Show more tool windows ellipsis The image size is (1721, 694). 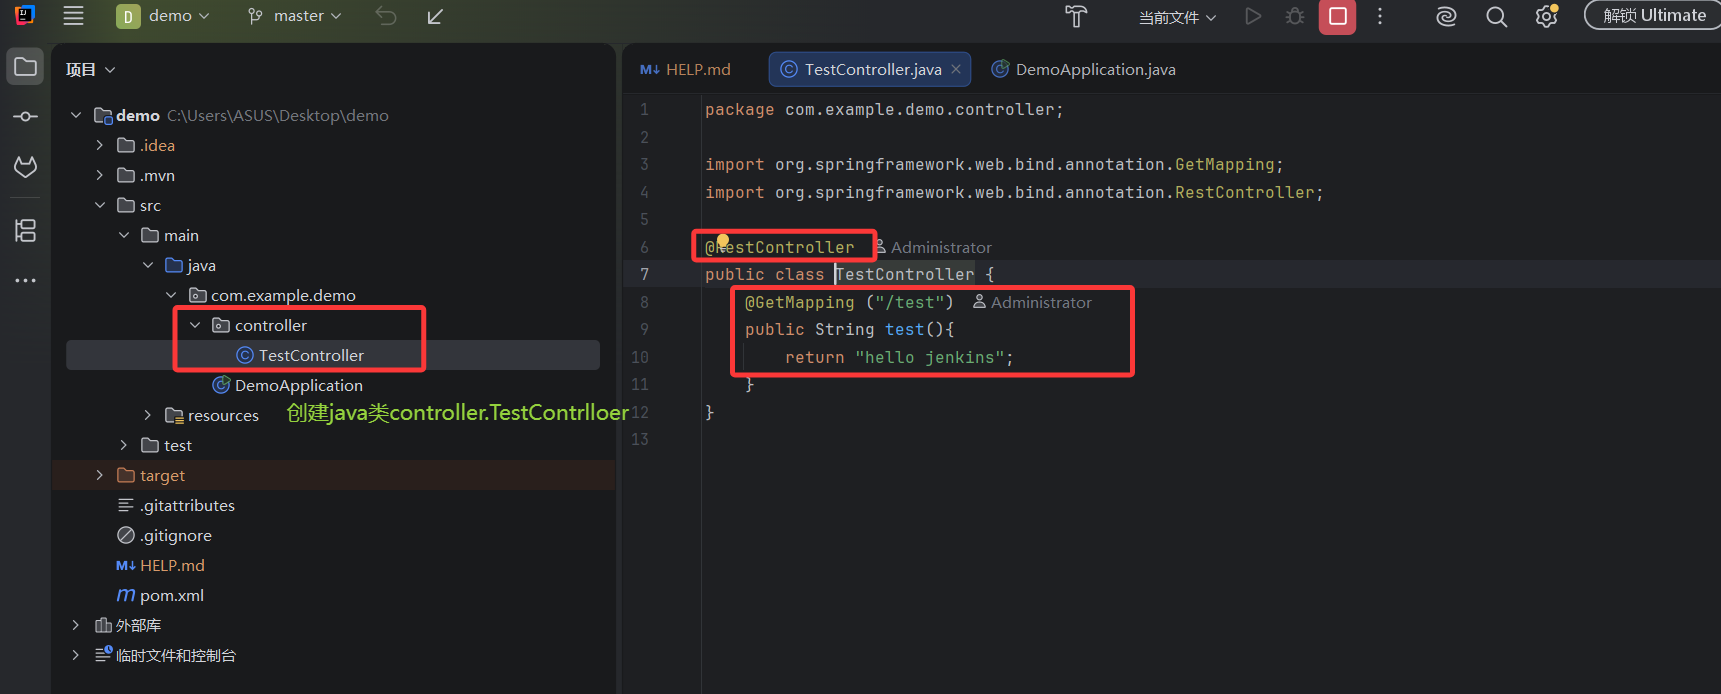[25, 280]
